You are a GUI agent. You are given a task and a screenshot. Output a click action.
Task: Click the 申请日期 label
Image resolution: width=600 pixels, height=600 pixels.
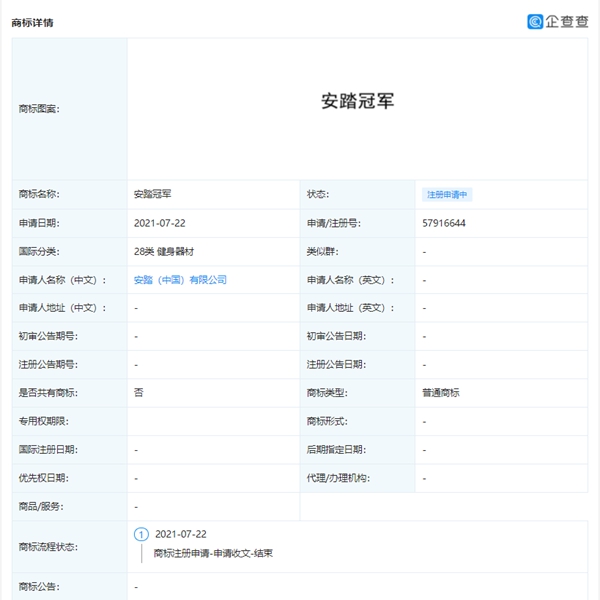click(x=39, y=223)
